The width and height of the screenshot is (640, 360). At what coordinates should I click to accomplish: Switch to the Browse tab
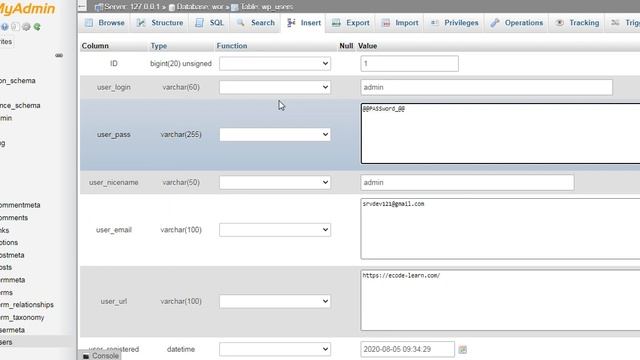point(104,23)
